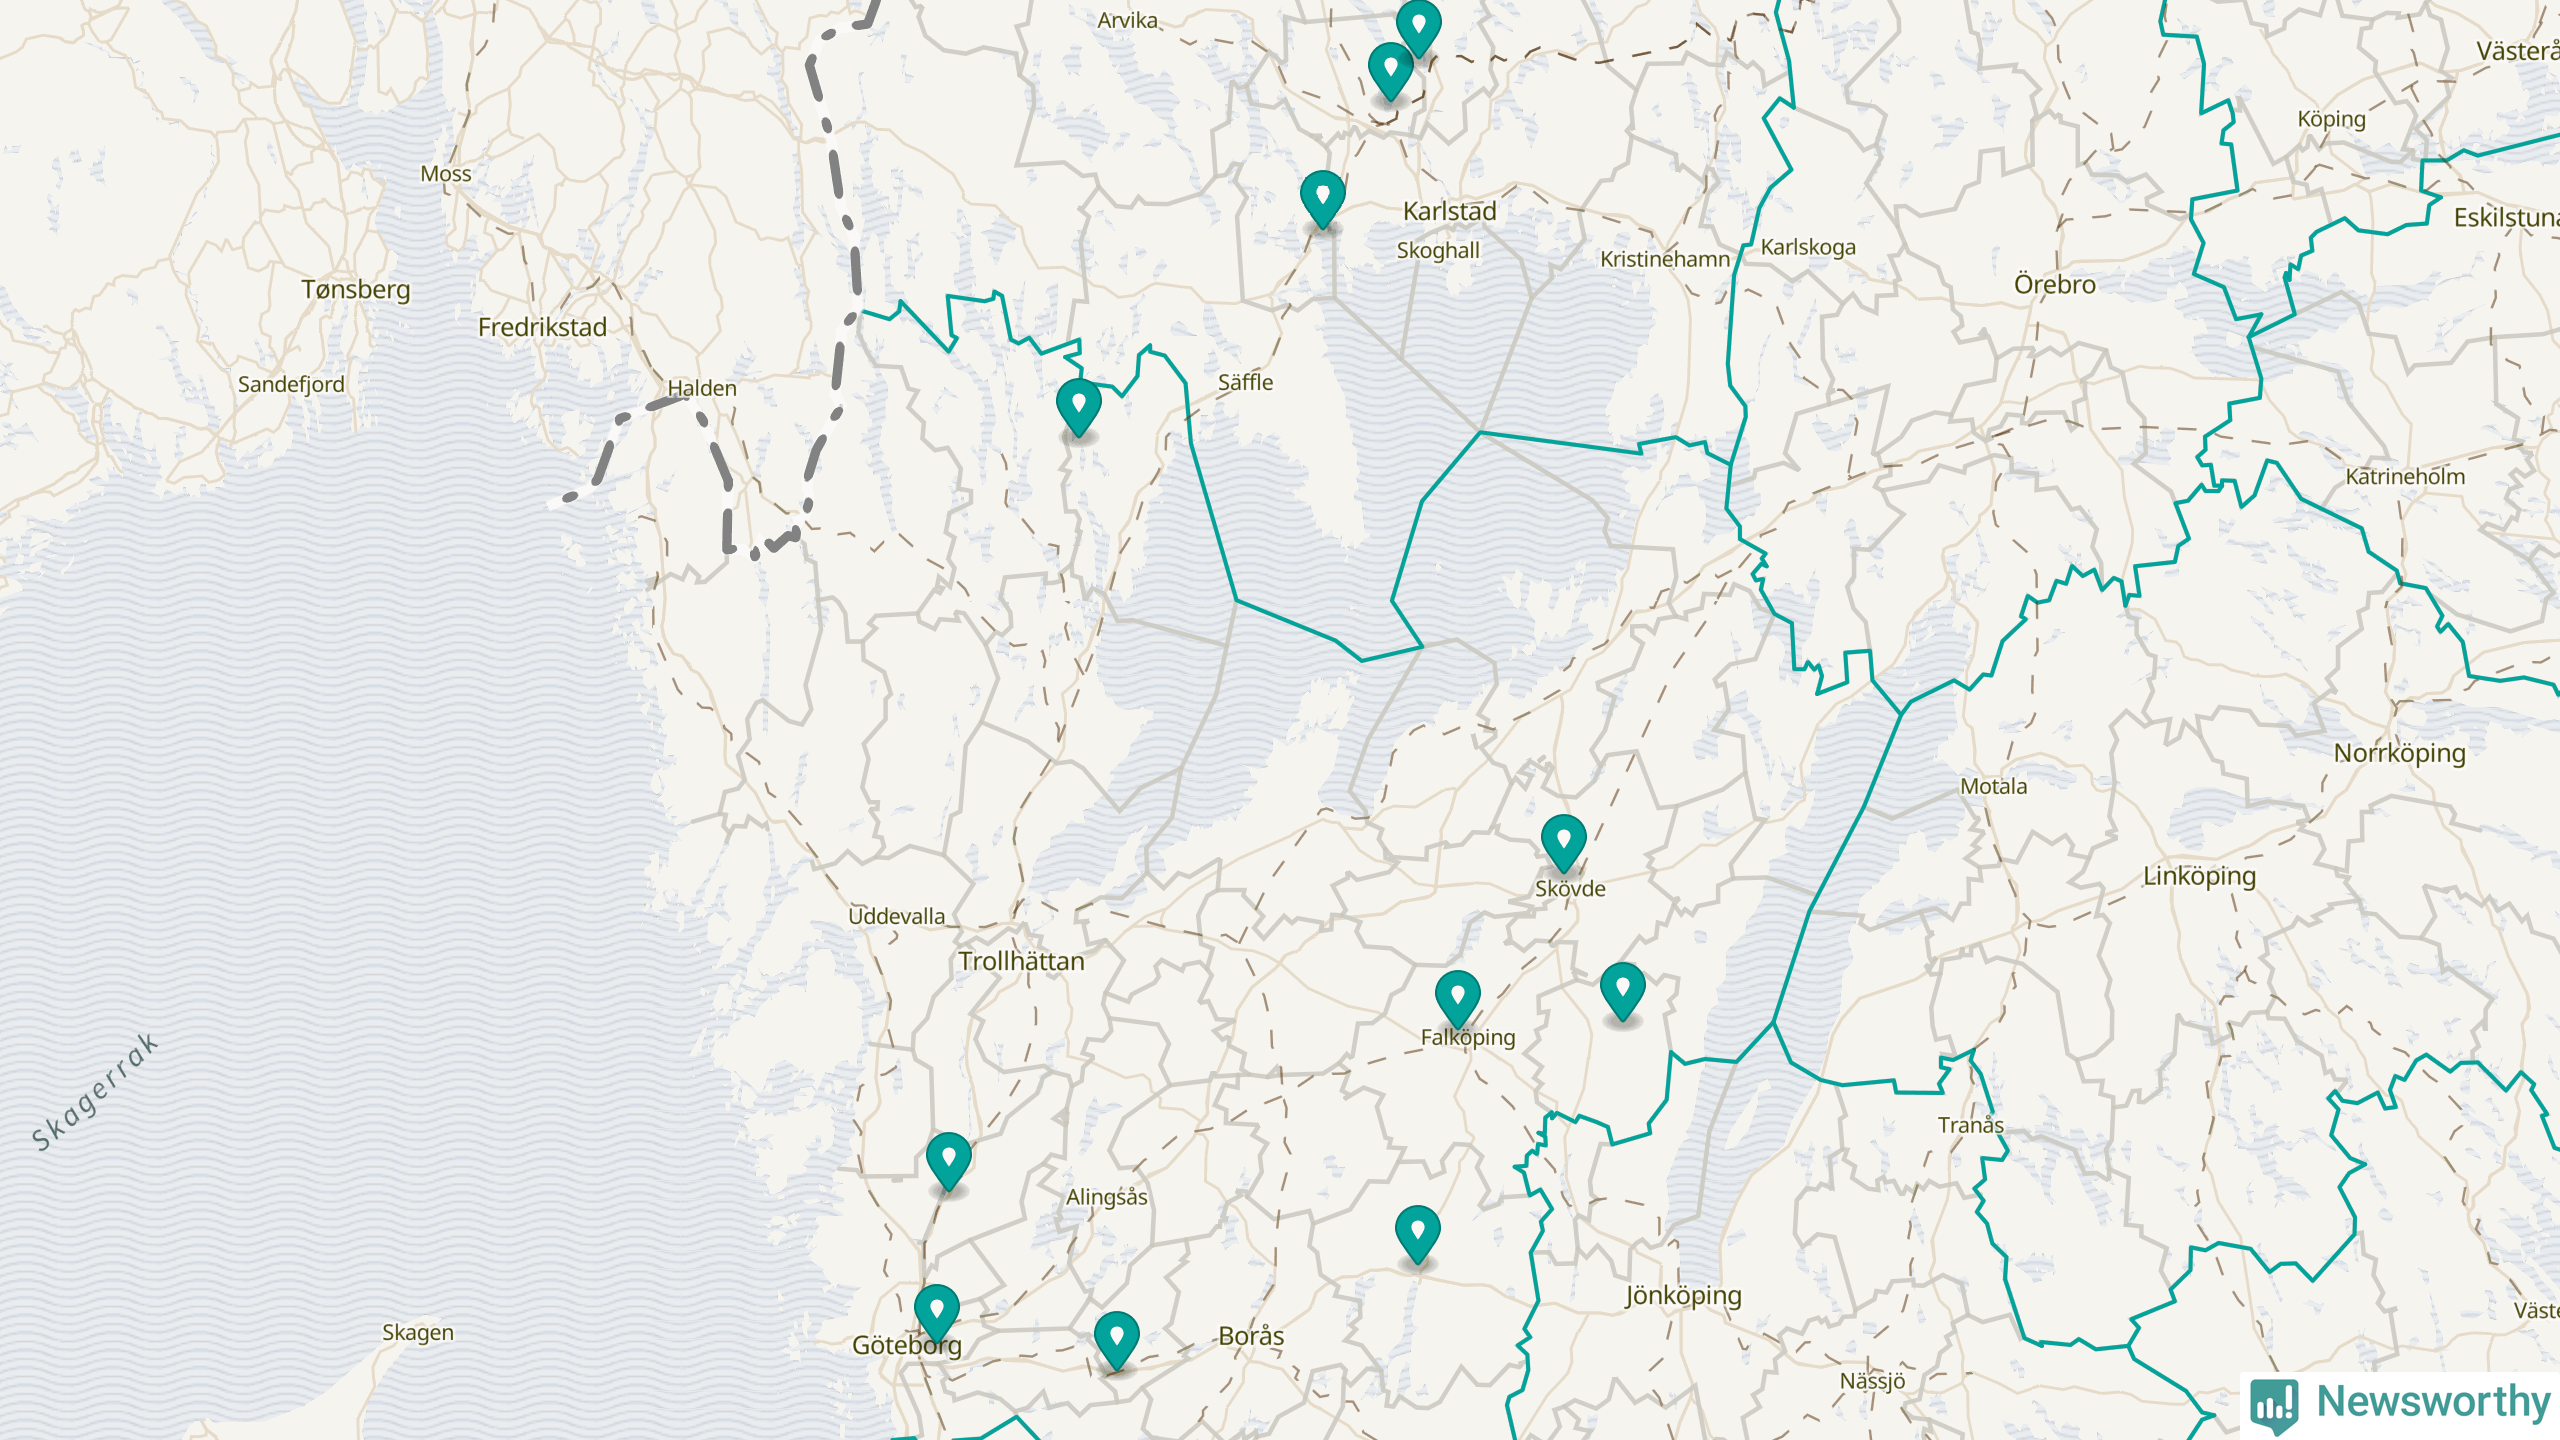
Task: Select the Tranås town label
Action: pyautogui.click(x=1970, y=1125)
